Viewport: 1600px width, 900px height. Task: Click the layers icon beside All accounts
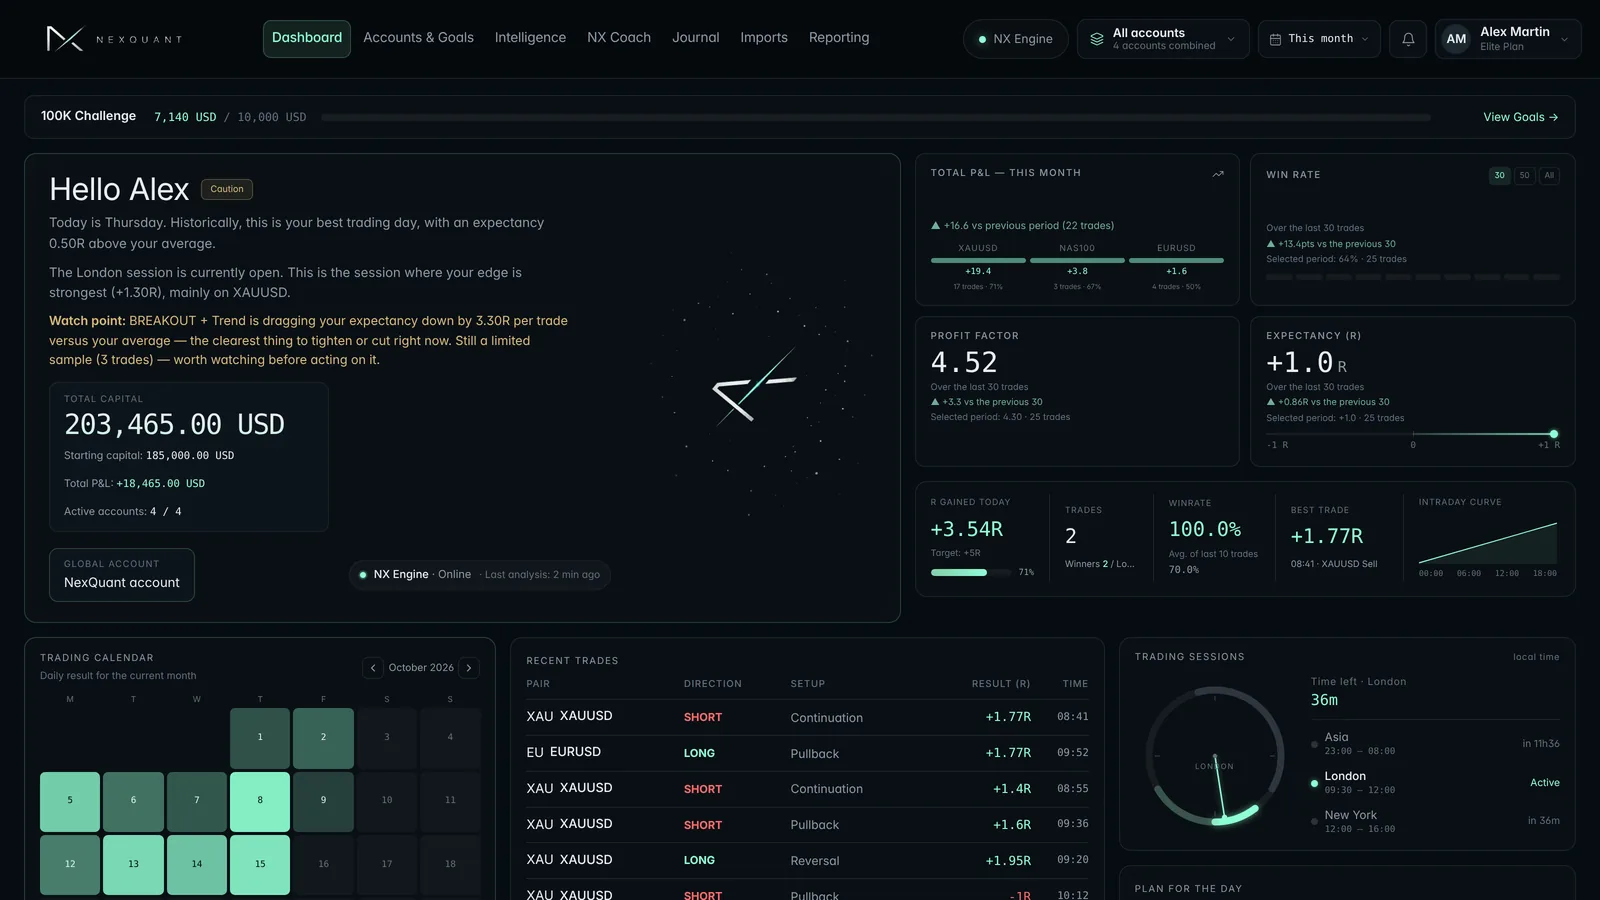point(1097,39)
